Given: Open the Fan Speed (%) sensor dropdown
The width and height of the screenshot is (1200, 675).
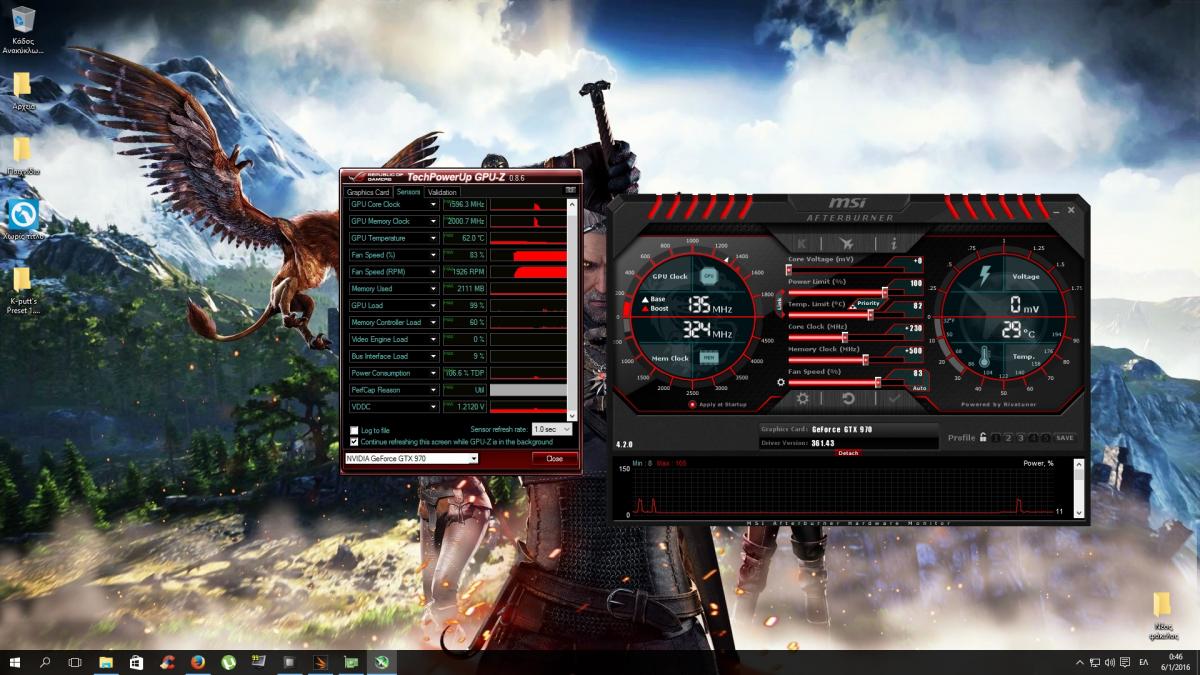Looking at the screenshot, I should [x=433, y=255].
